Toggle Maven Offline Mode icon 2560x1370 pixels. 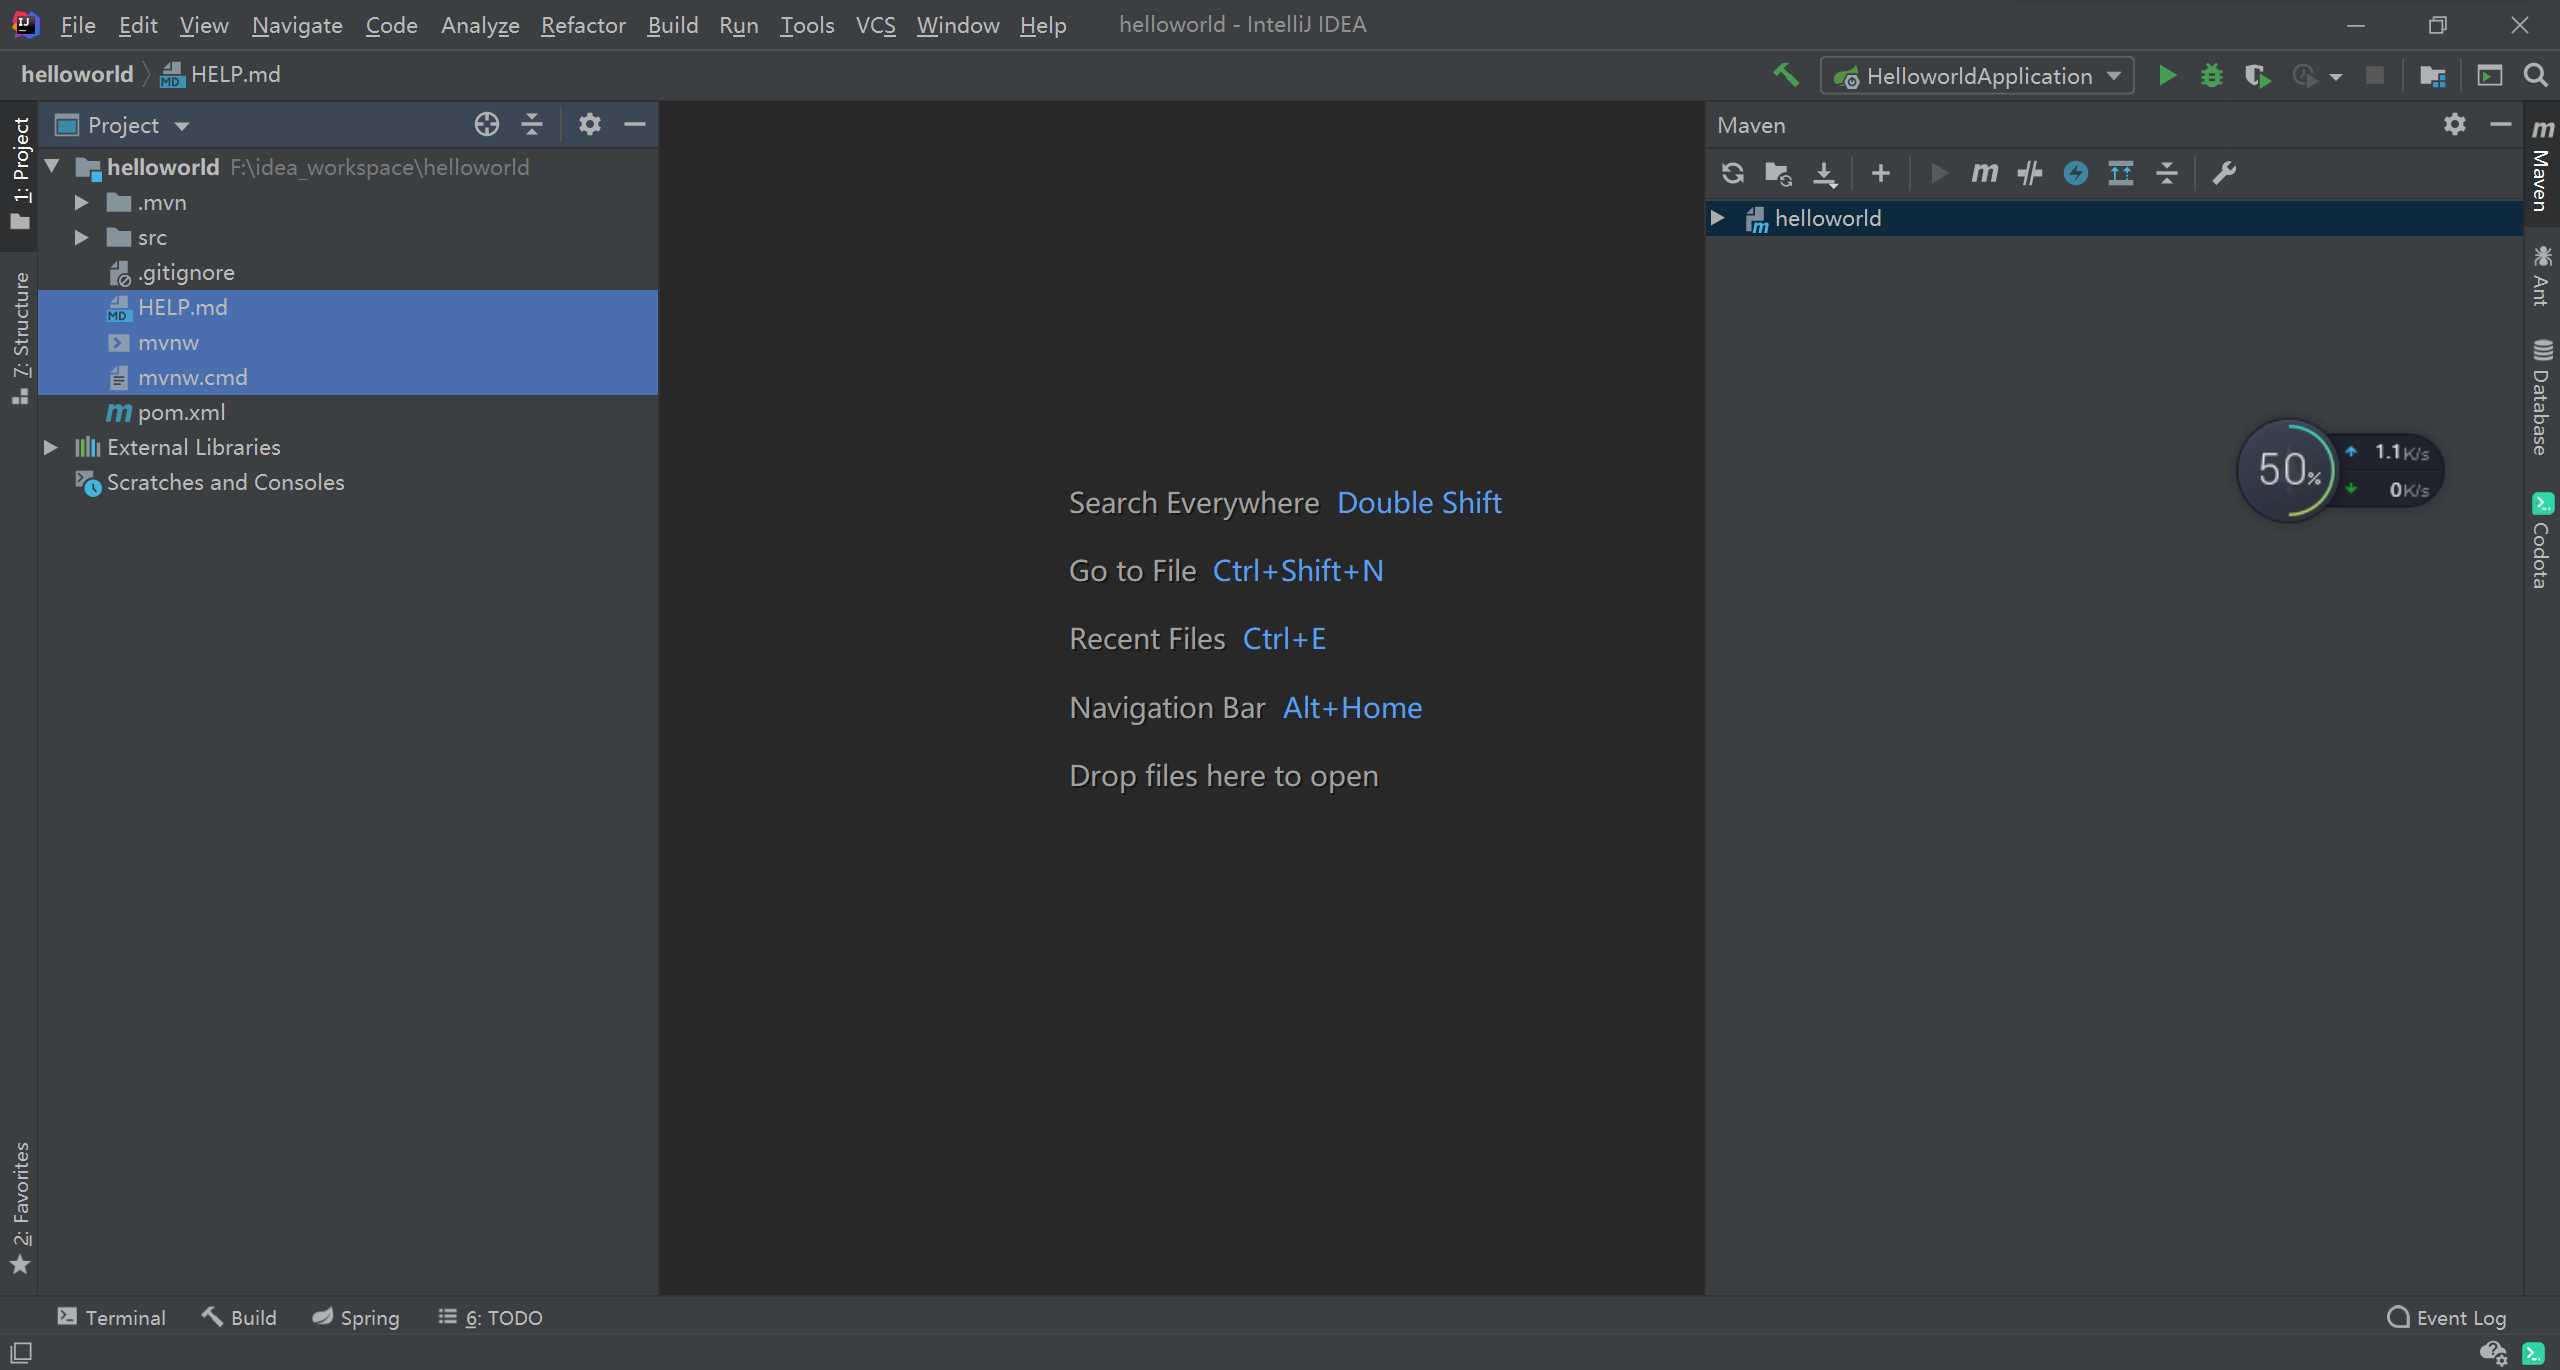[2030, 173]
